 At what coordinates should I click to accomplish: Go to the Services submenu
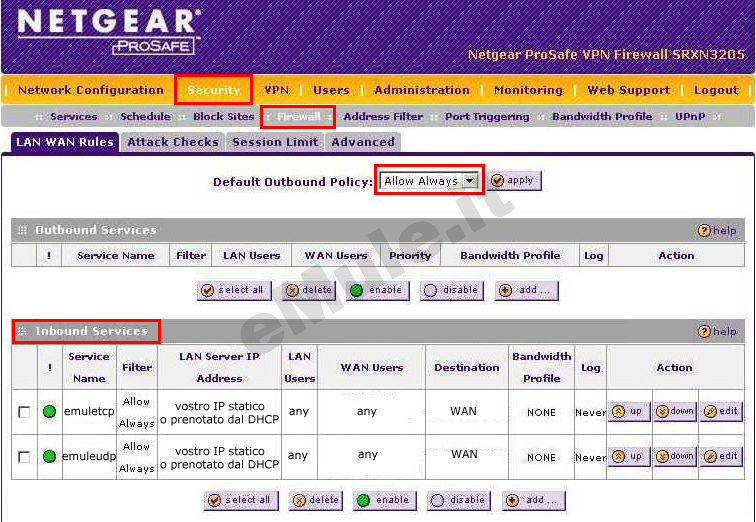pos(74,117)
